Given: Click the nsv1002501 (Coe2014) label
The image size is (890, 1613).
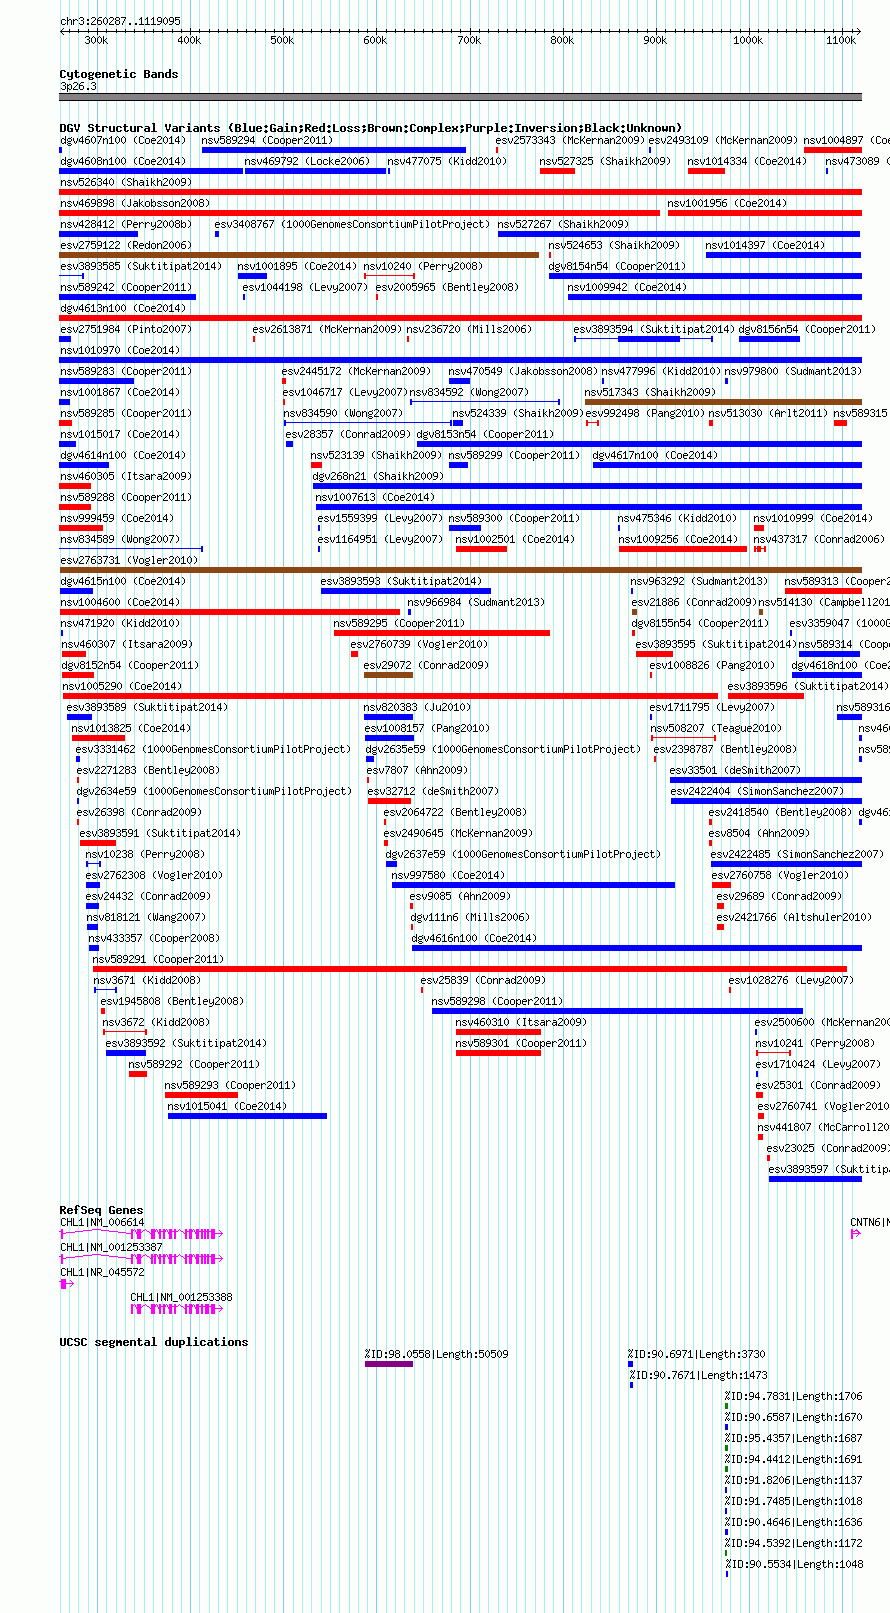Looking at the screenshot, I should pos(515,539).
